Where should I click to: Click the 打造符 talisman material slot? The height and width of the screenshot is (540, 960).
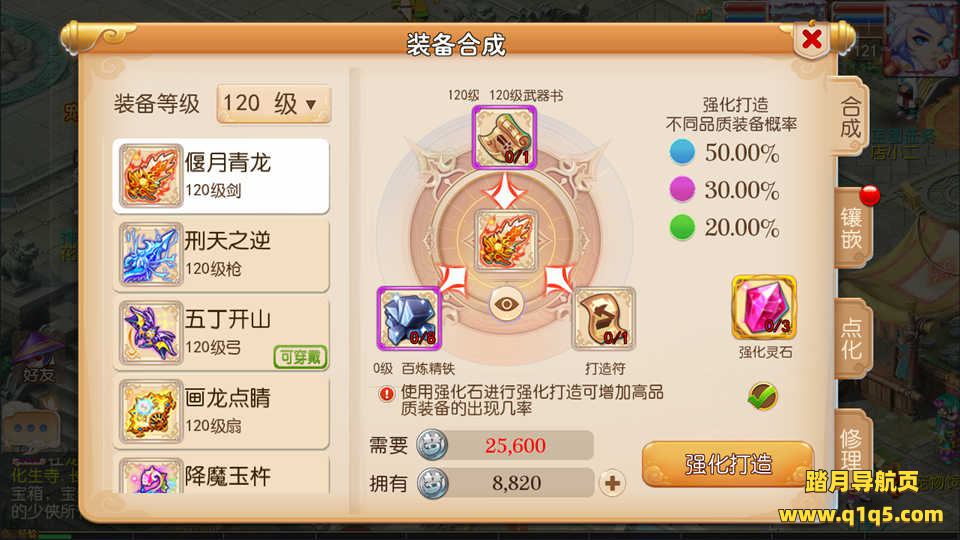603,318
